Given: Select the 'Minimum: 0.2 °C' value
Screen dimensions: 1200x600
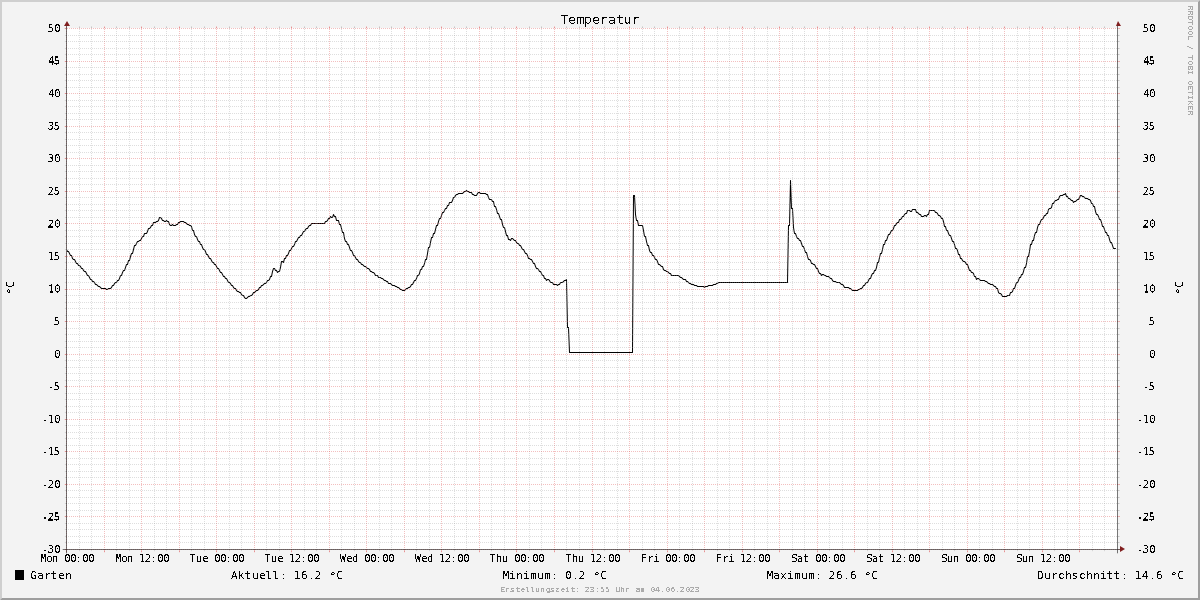Looking at the screenshot, I should [555, 575].
